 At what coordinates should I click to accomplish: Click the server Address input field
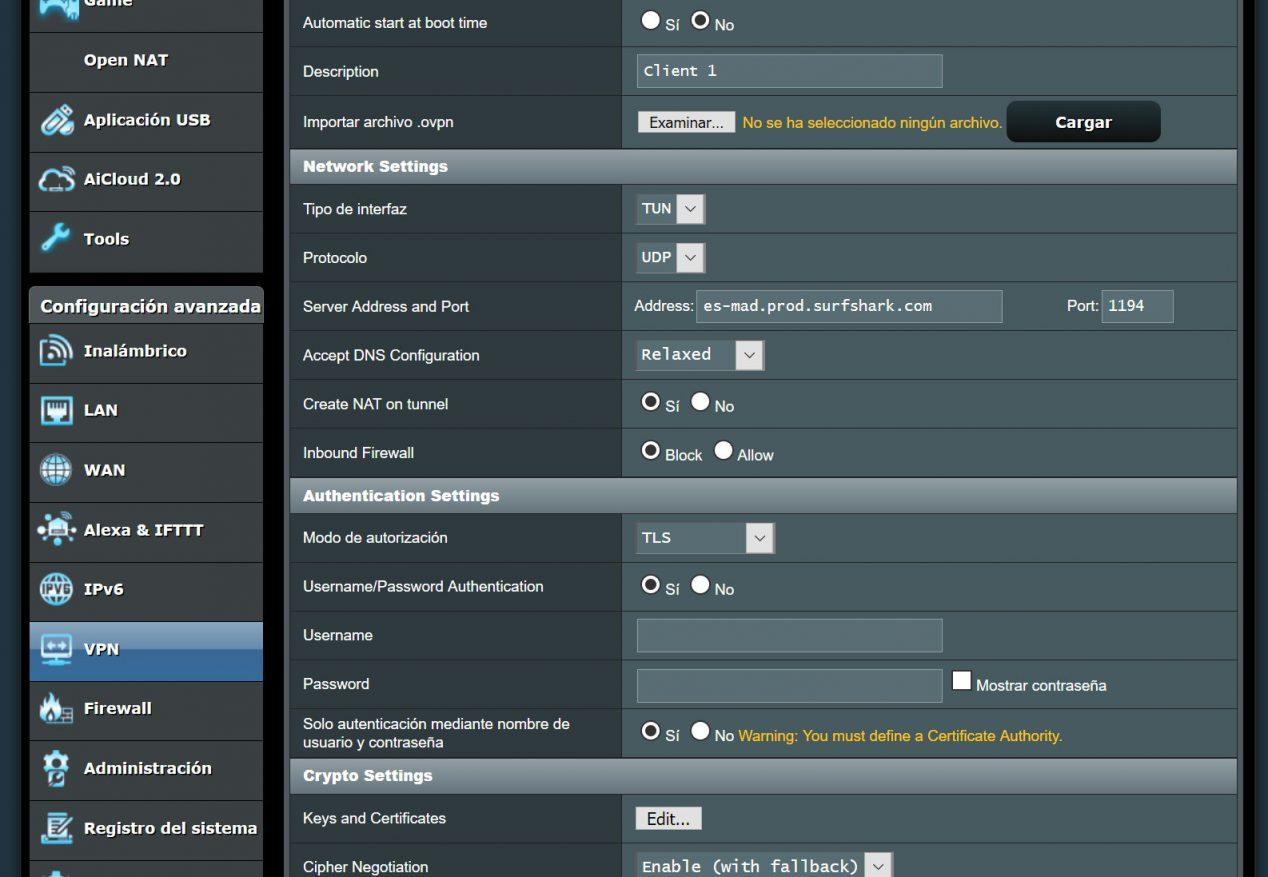849,306
